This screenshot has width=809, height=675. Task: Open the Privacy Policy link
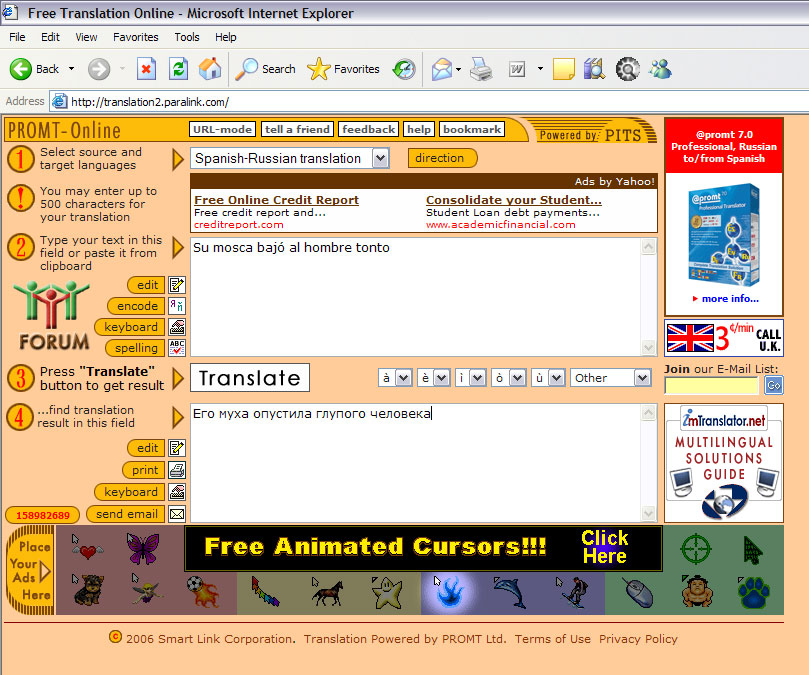coord(638,639)
